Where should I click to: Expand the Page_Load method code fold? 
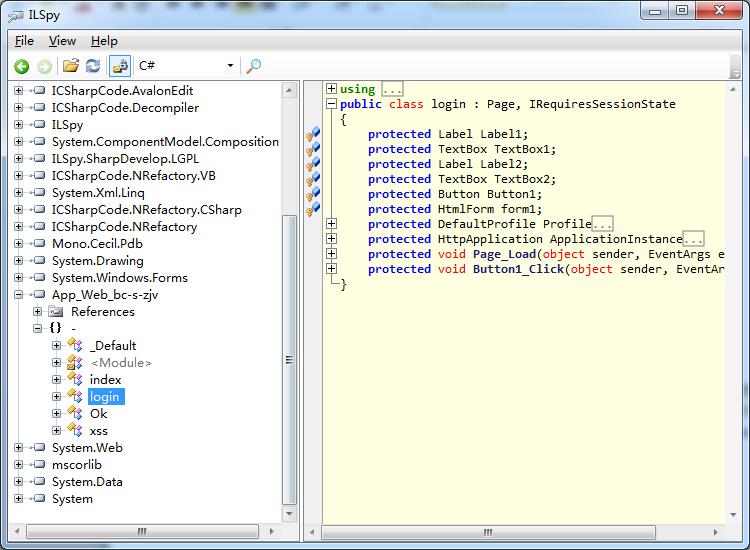pyautogui.click(x=331, y=254)
